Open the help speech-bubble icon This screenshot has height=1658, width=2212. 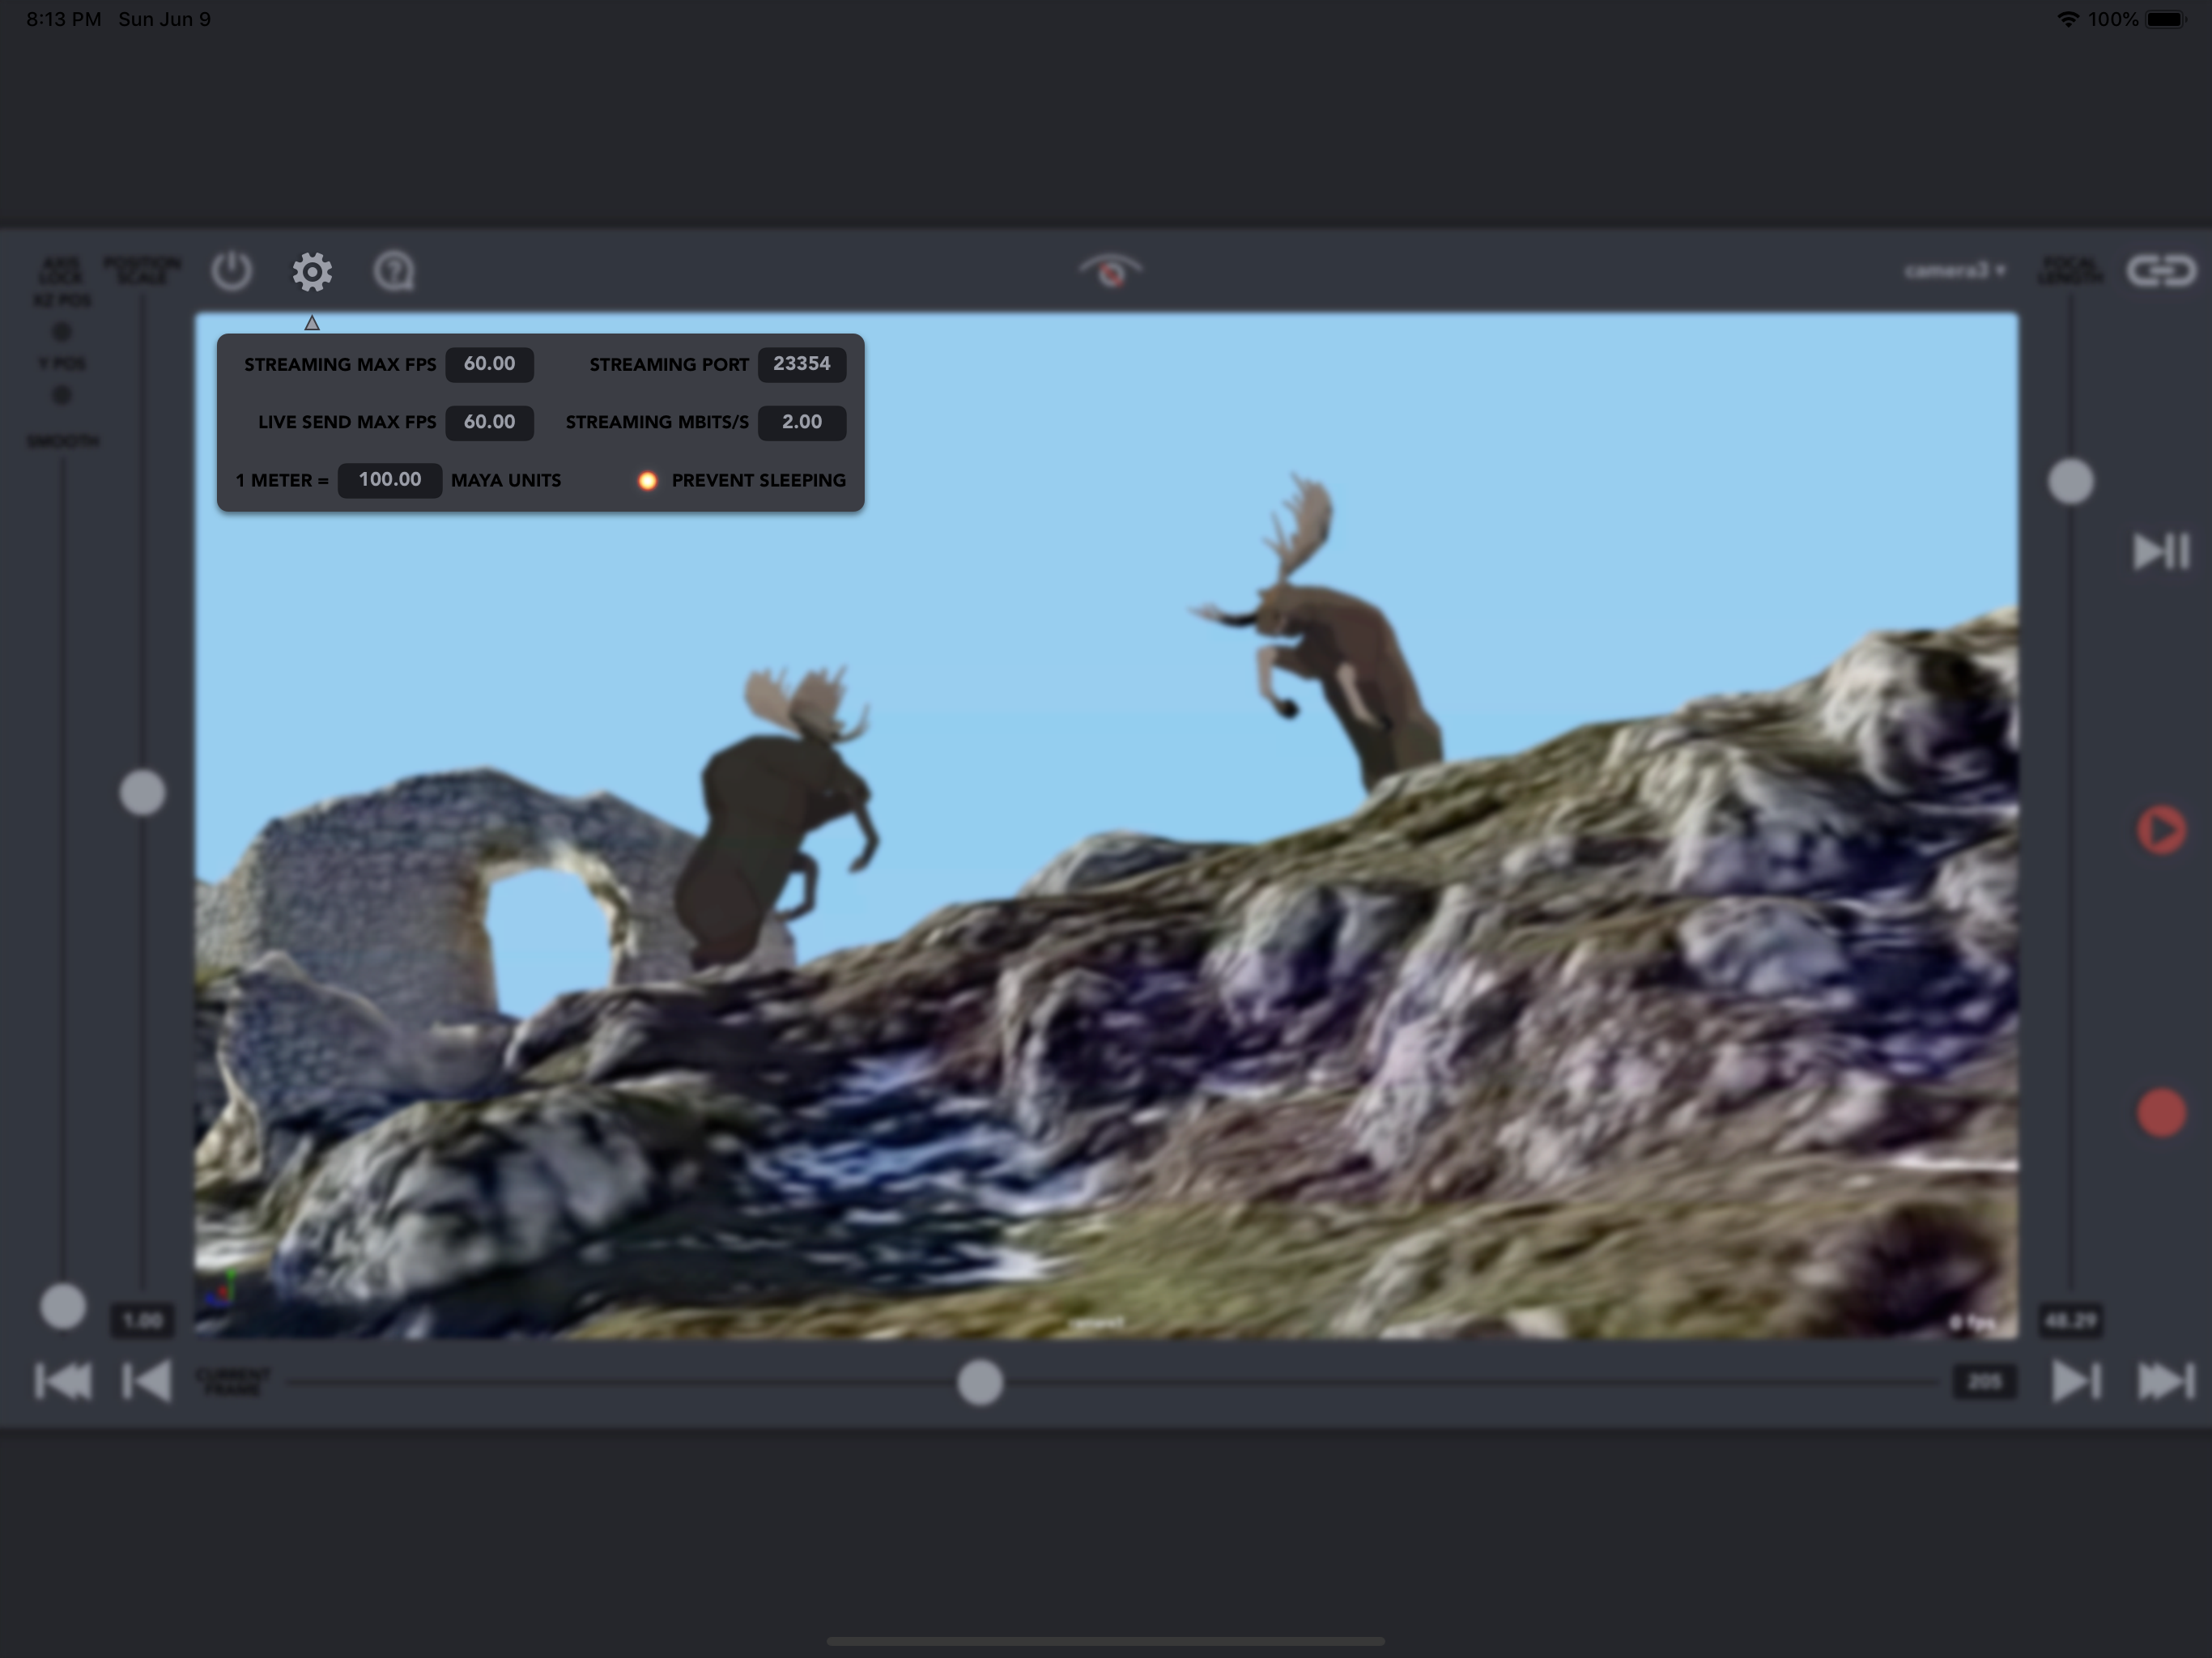[x=394, y=271]
